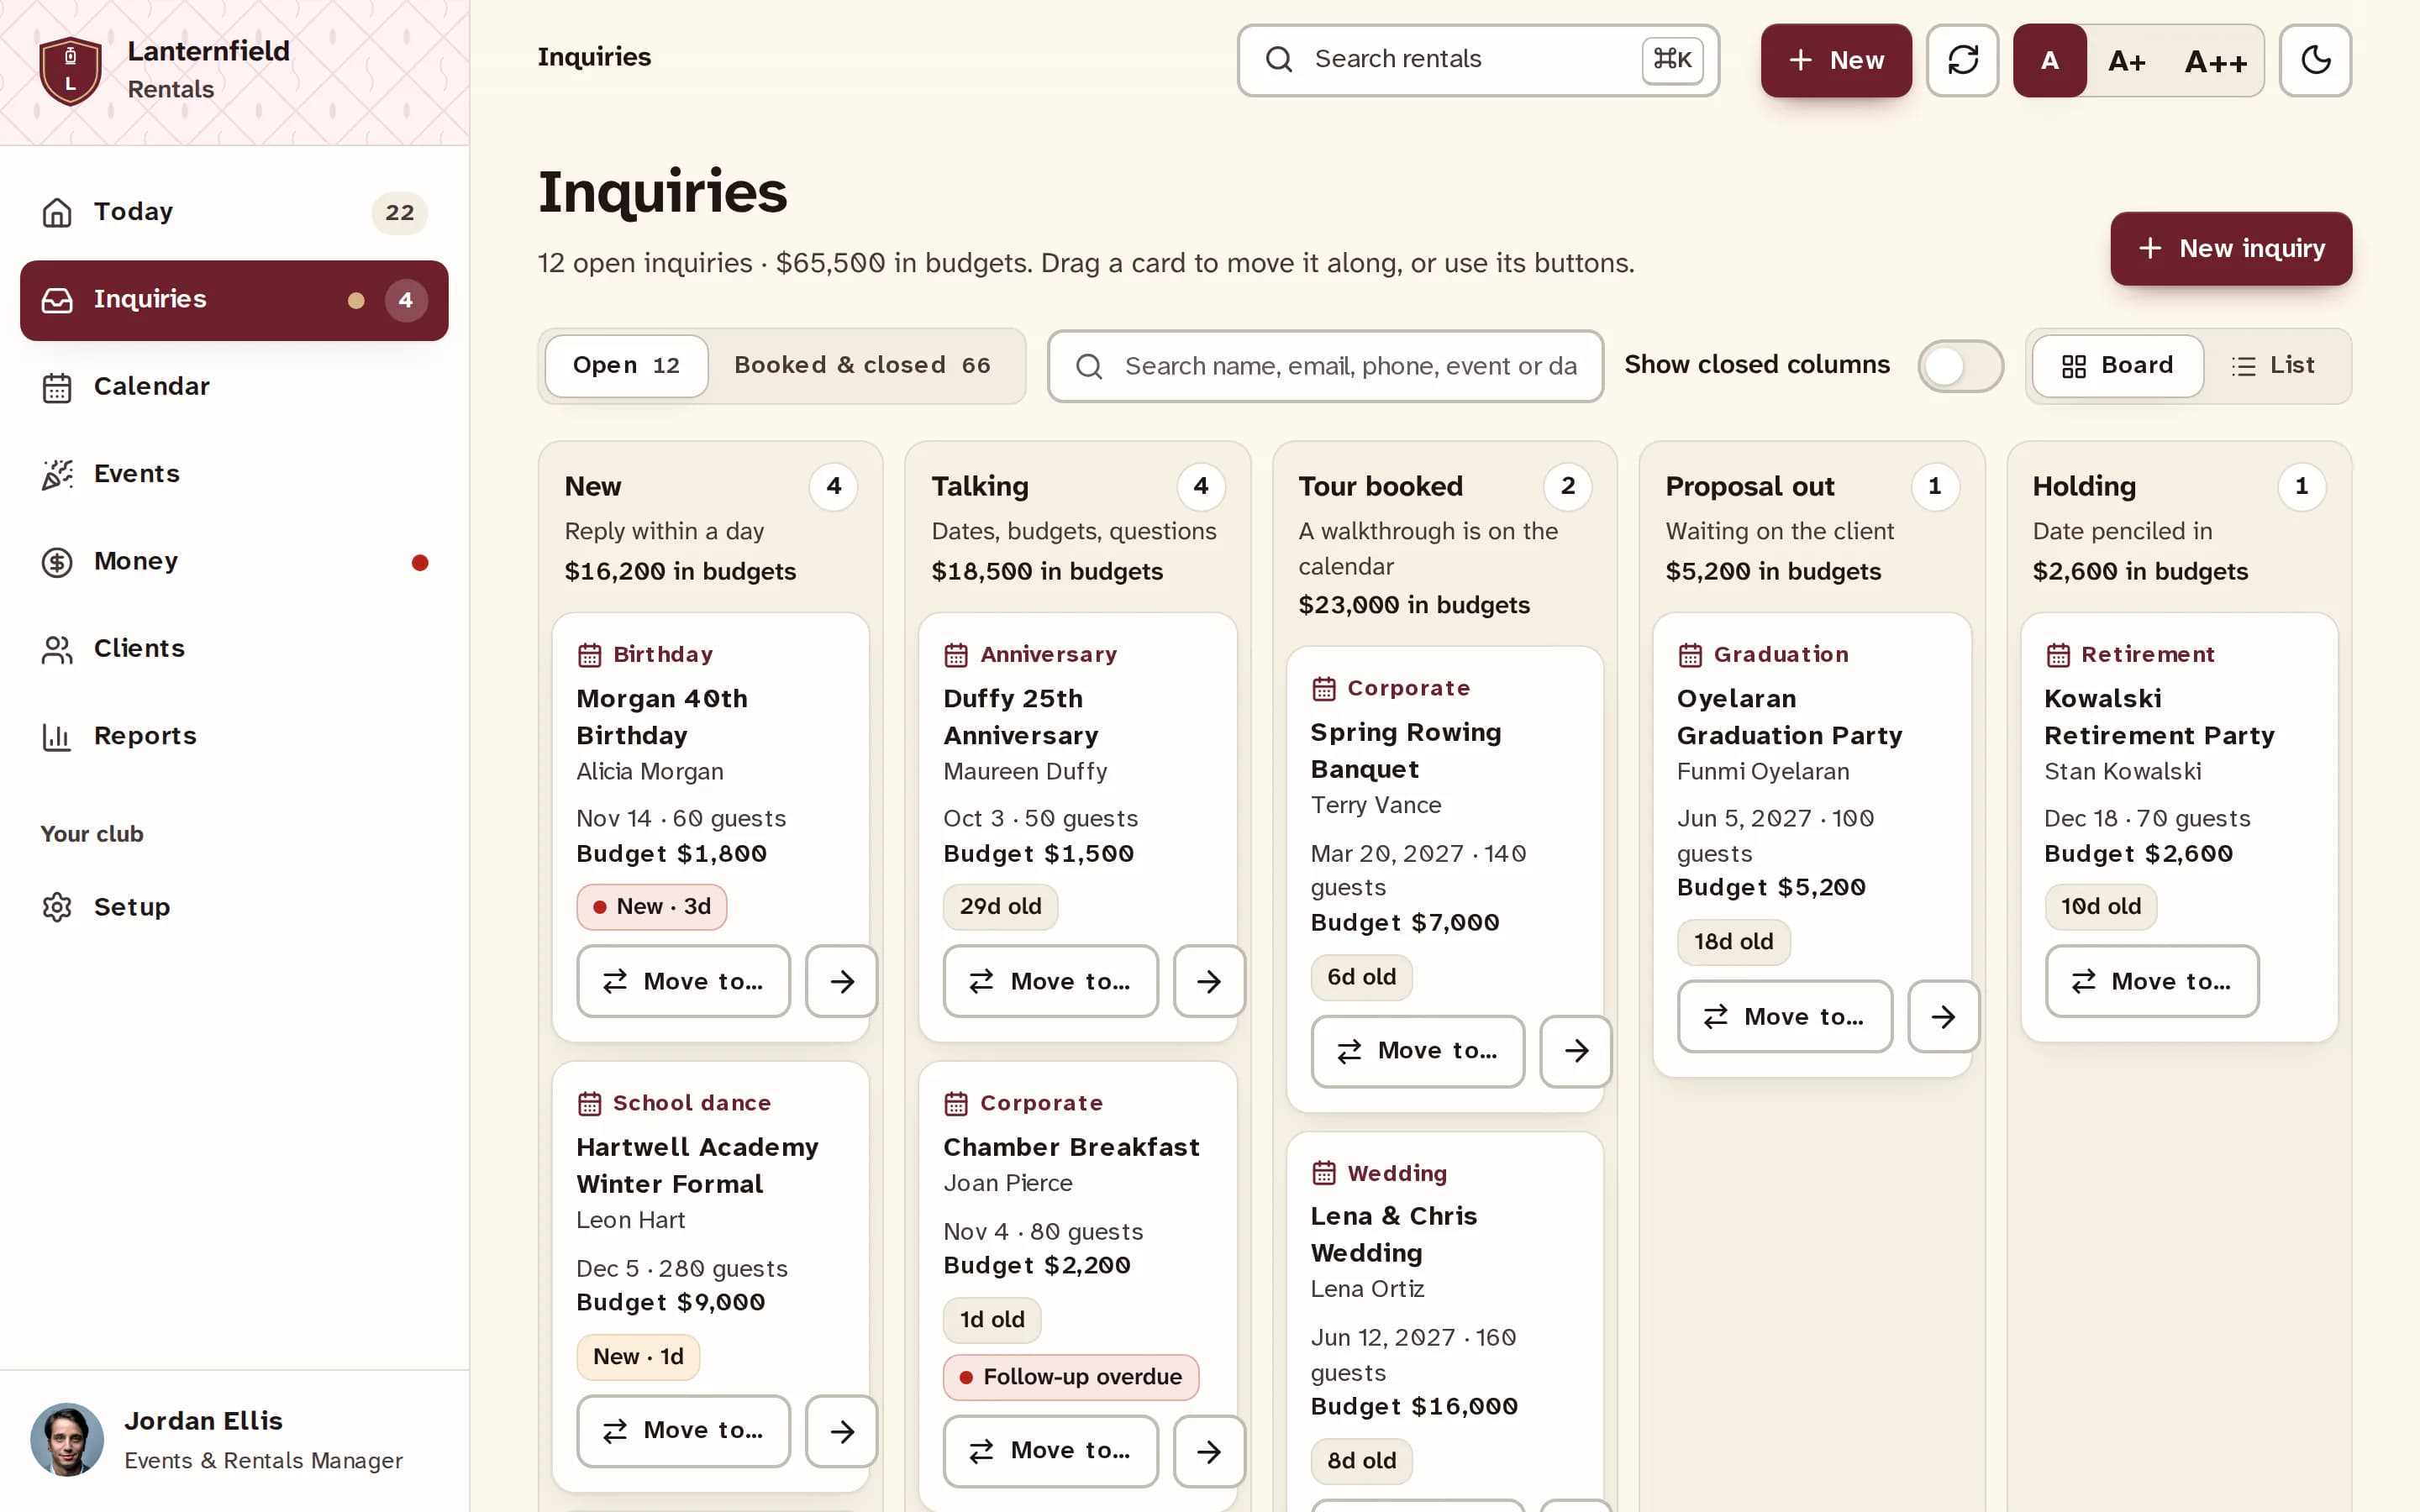Open Move to menu for Spring Rowing Banquet
This screenshot has height=1512, width=2420.
pos(1417,1051)
